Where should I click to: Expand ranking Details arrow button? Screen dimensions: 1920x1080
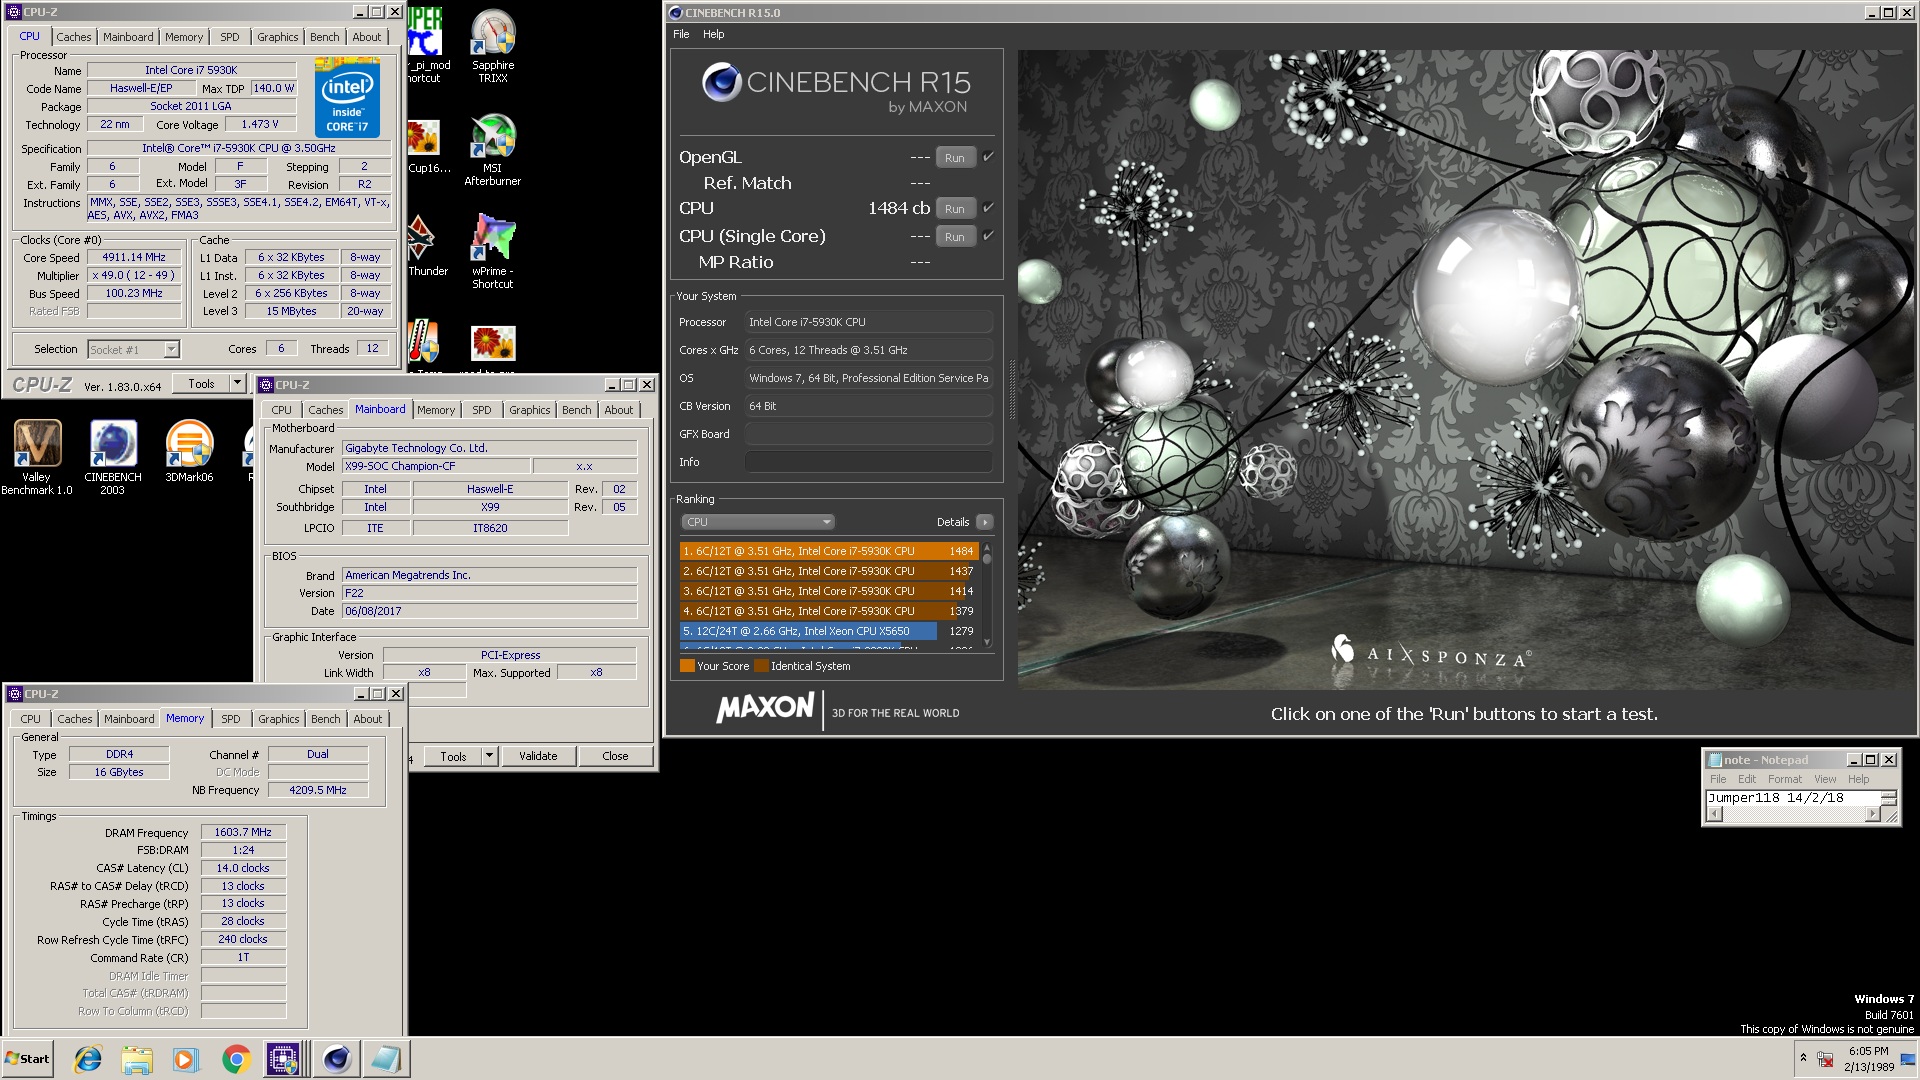point(985,522)
